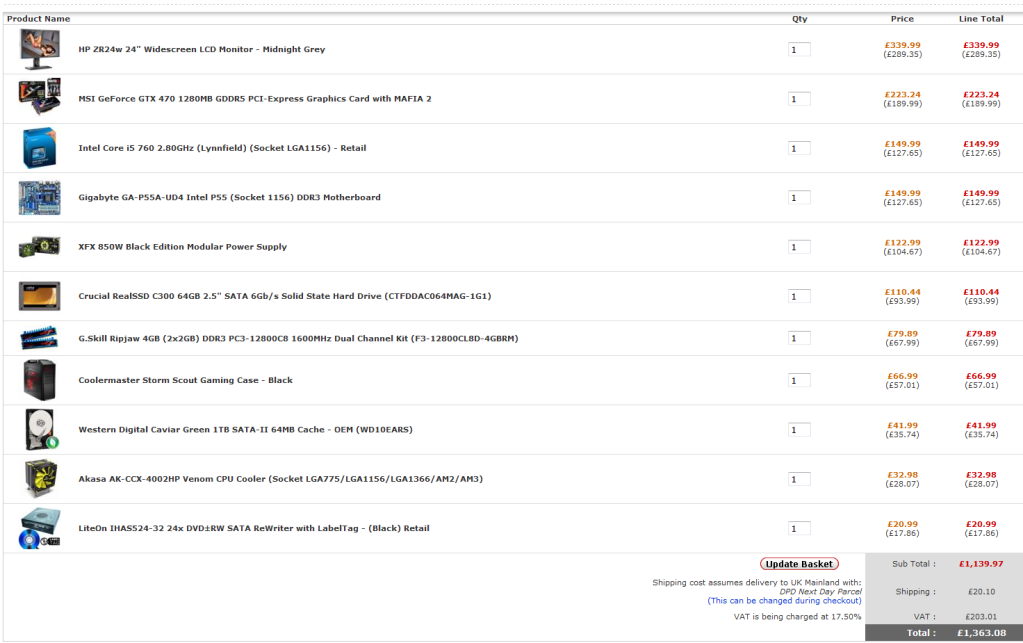Screen dimensions: 1023x643
Task: Click the £20.10 shipping cost value
Action: tap(981, 592)
